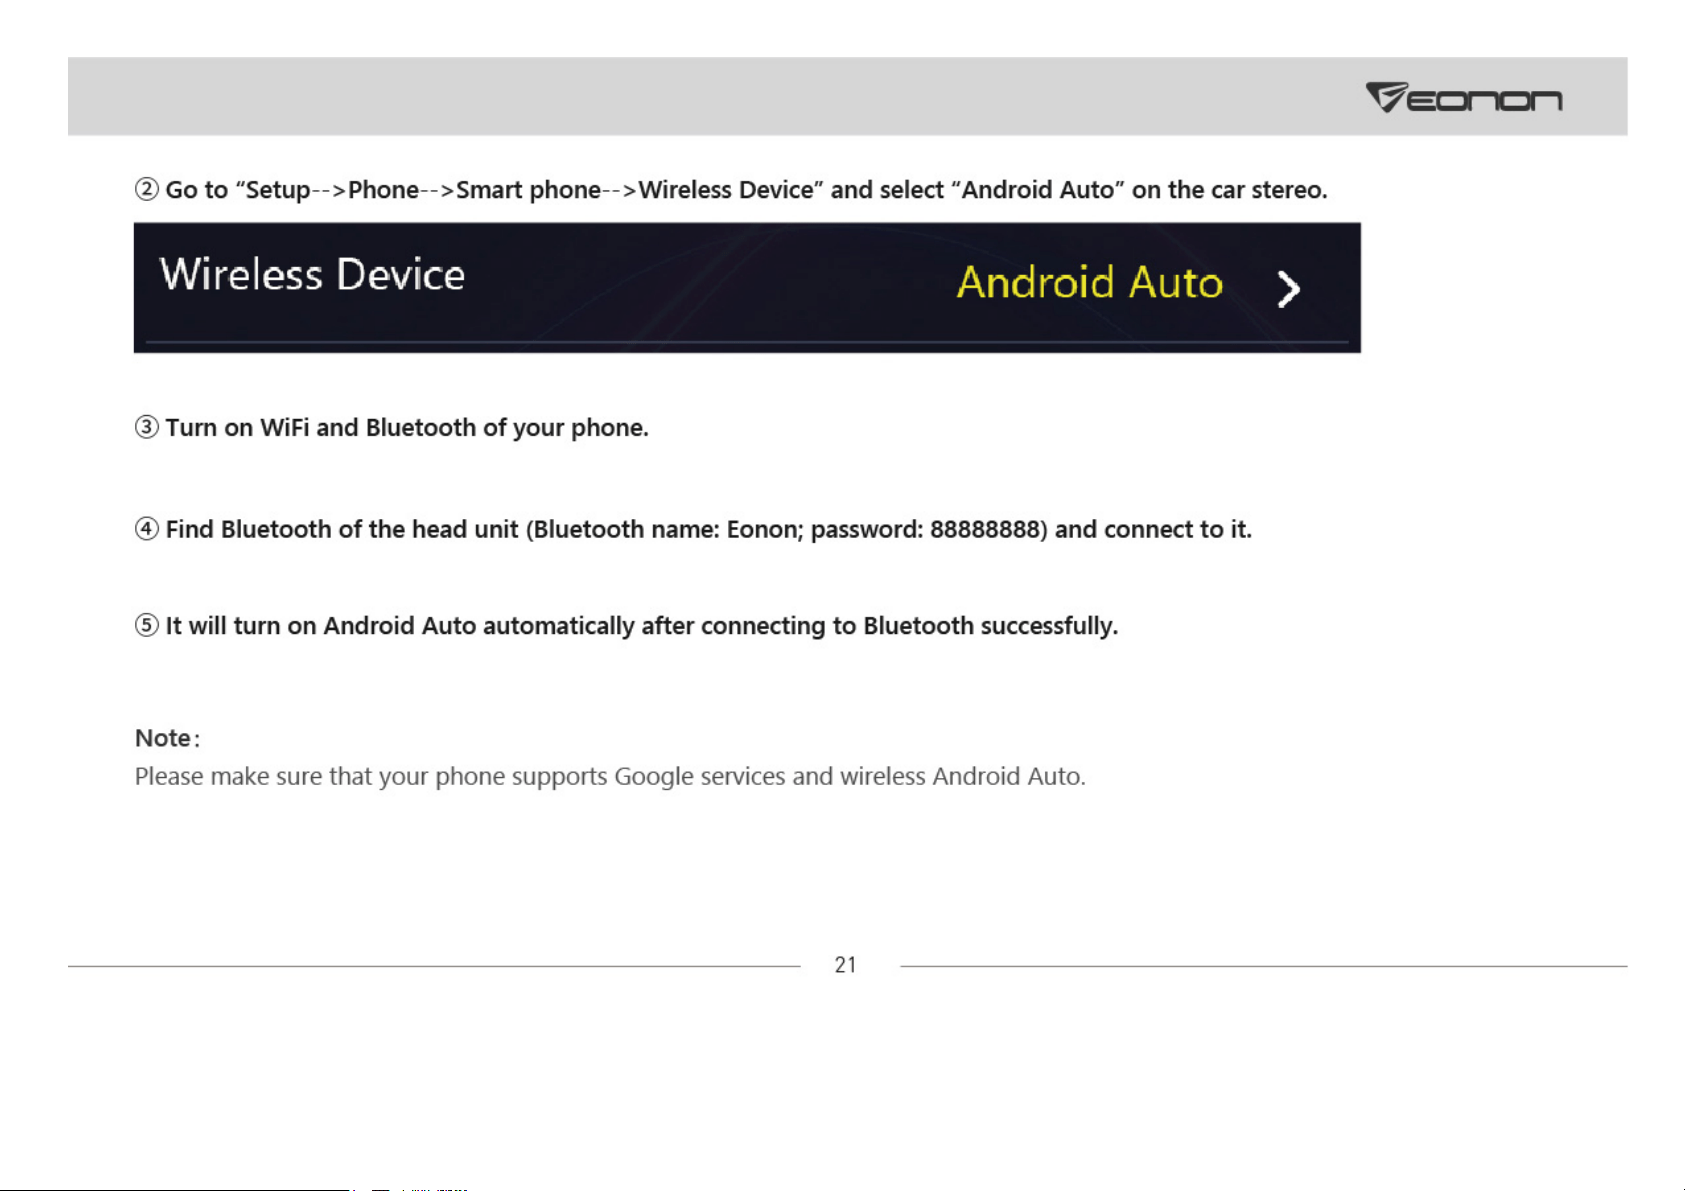Click the Eonon logo in the header
The height and width of the screenshot is (1191, 1685).
pos(1464,97)
